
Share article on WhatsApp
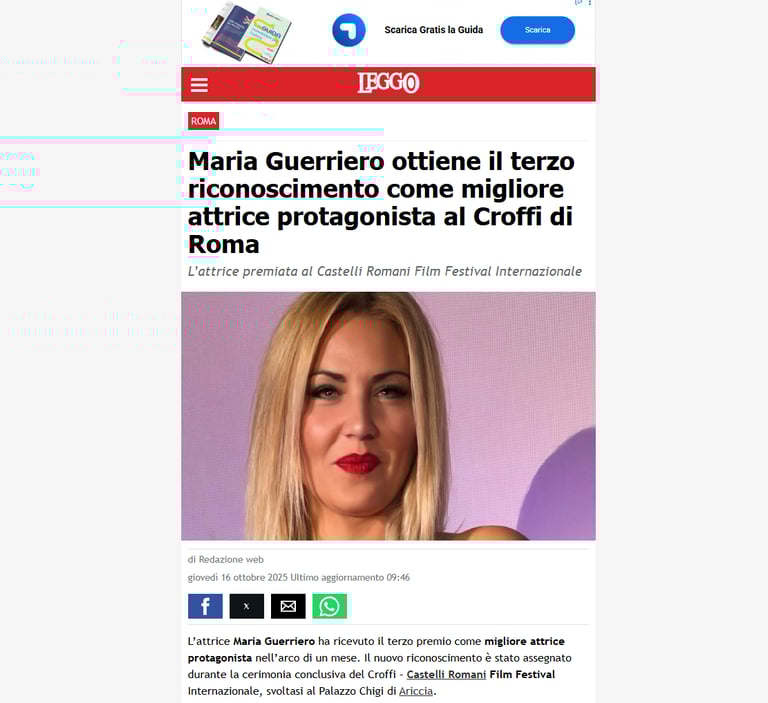coord(330,606)
